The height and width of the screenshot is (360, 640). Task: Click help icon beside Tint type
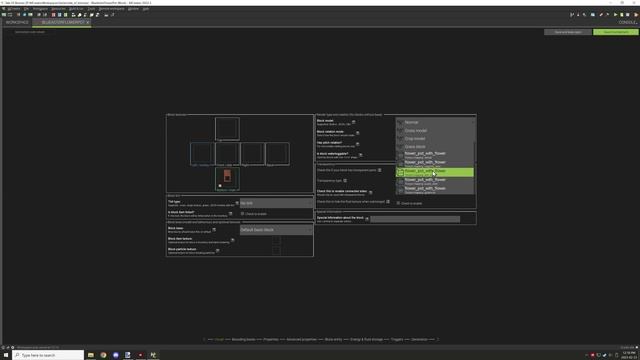pyautogui.click(x=237, y=202)
